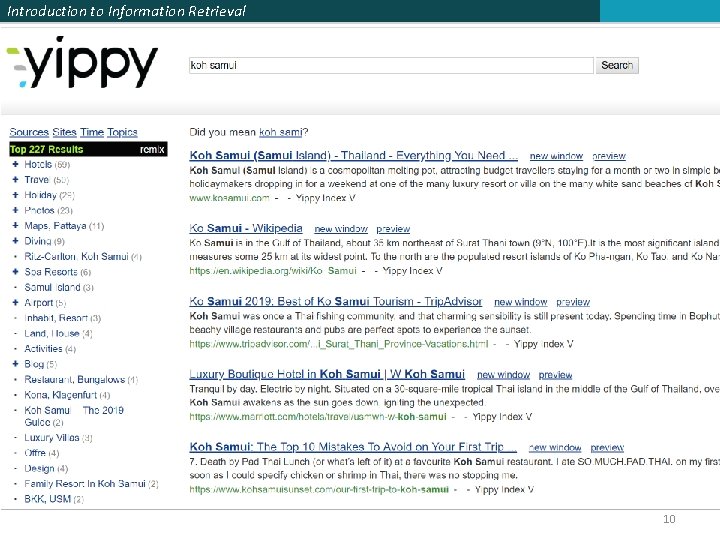Open Ko Samui 2019 TripAdvisor result

336,302
